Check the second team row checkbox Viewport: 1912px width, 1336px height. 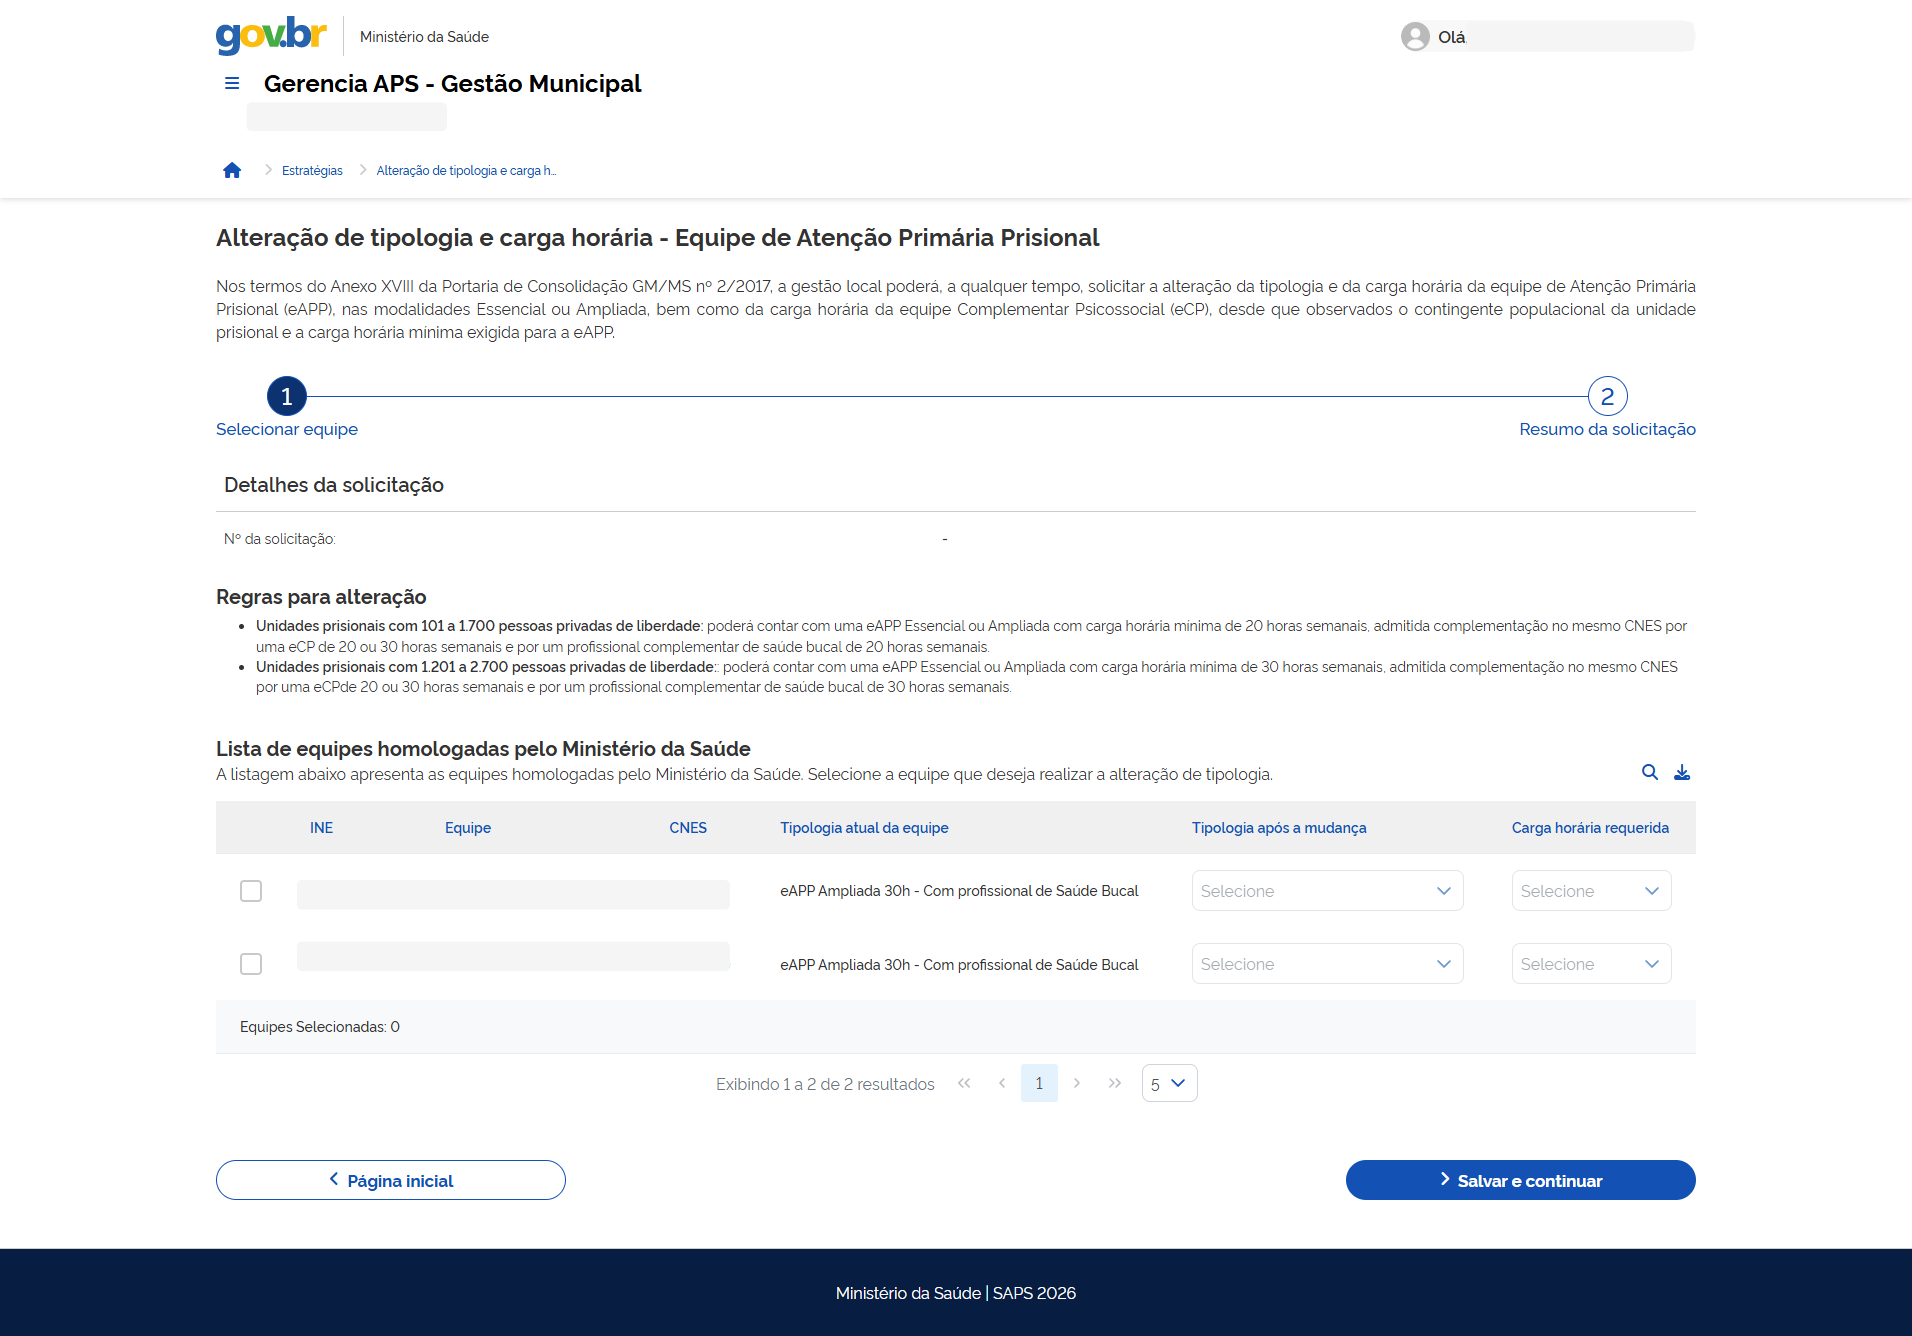(x=251, y=964)
